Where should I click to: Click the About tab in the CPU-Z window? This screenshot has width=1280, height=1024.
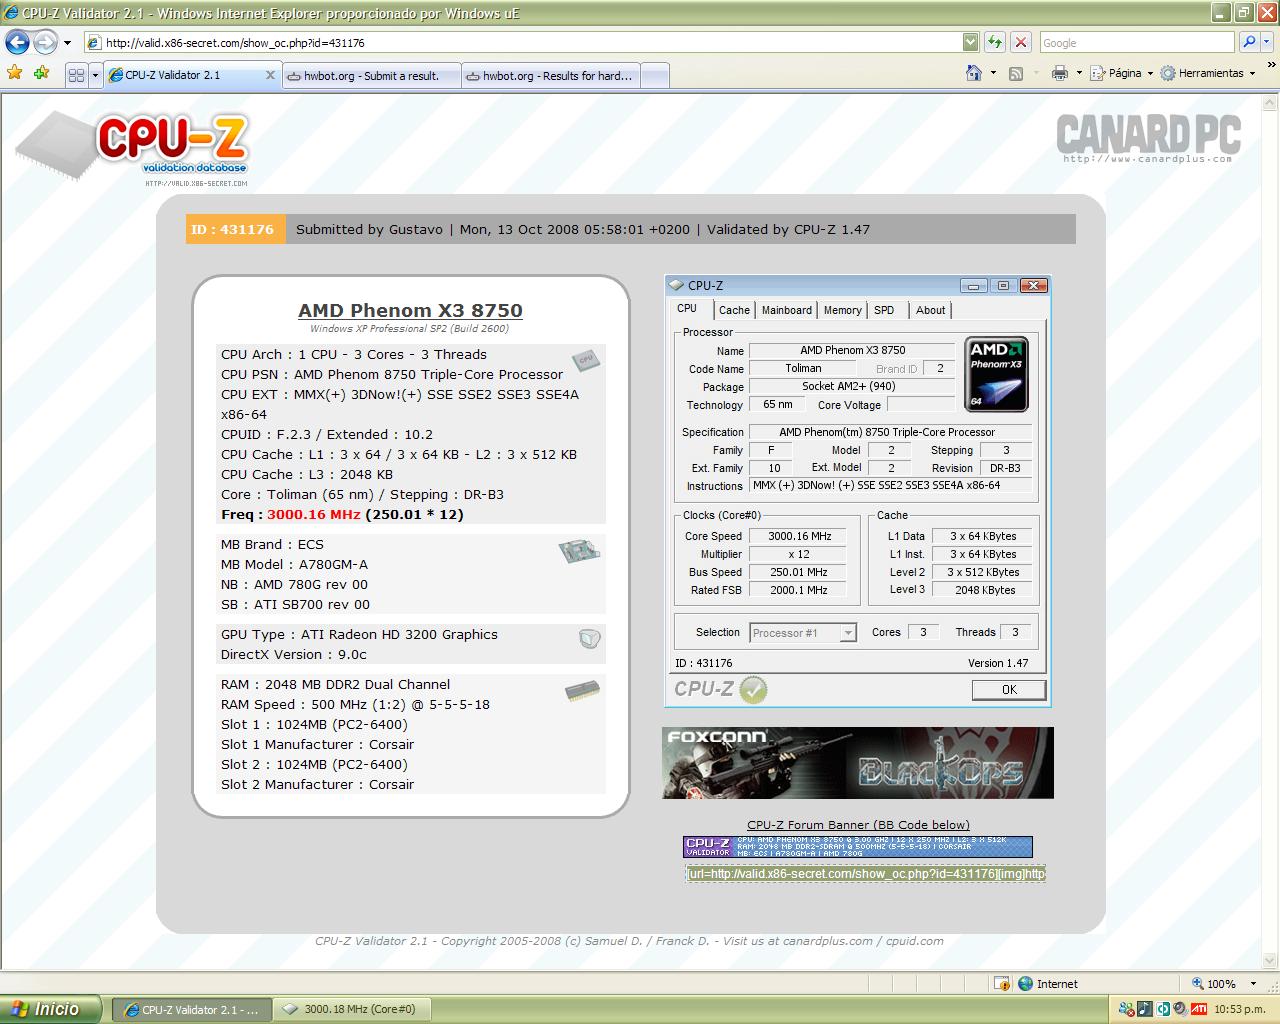[930, 310]
